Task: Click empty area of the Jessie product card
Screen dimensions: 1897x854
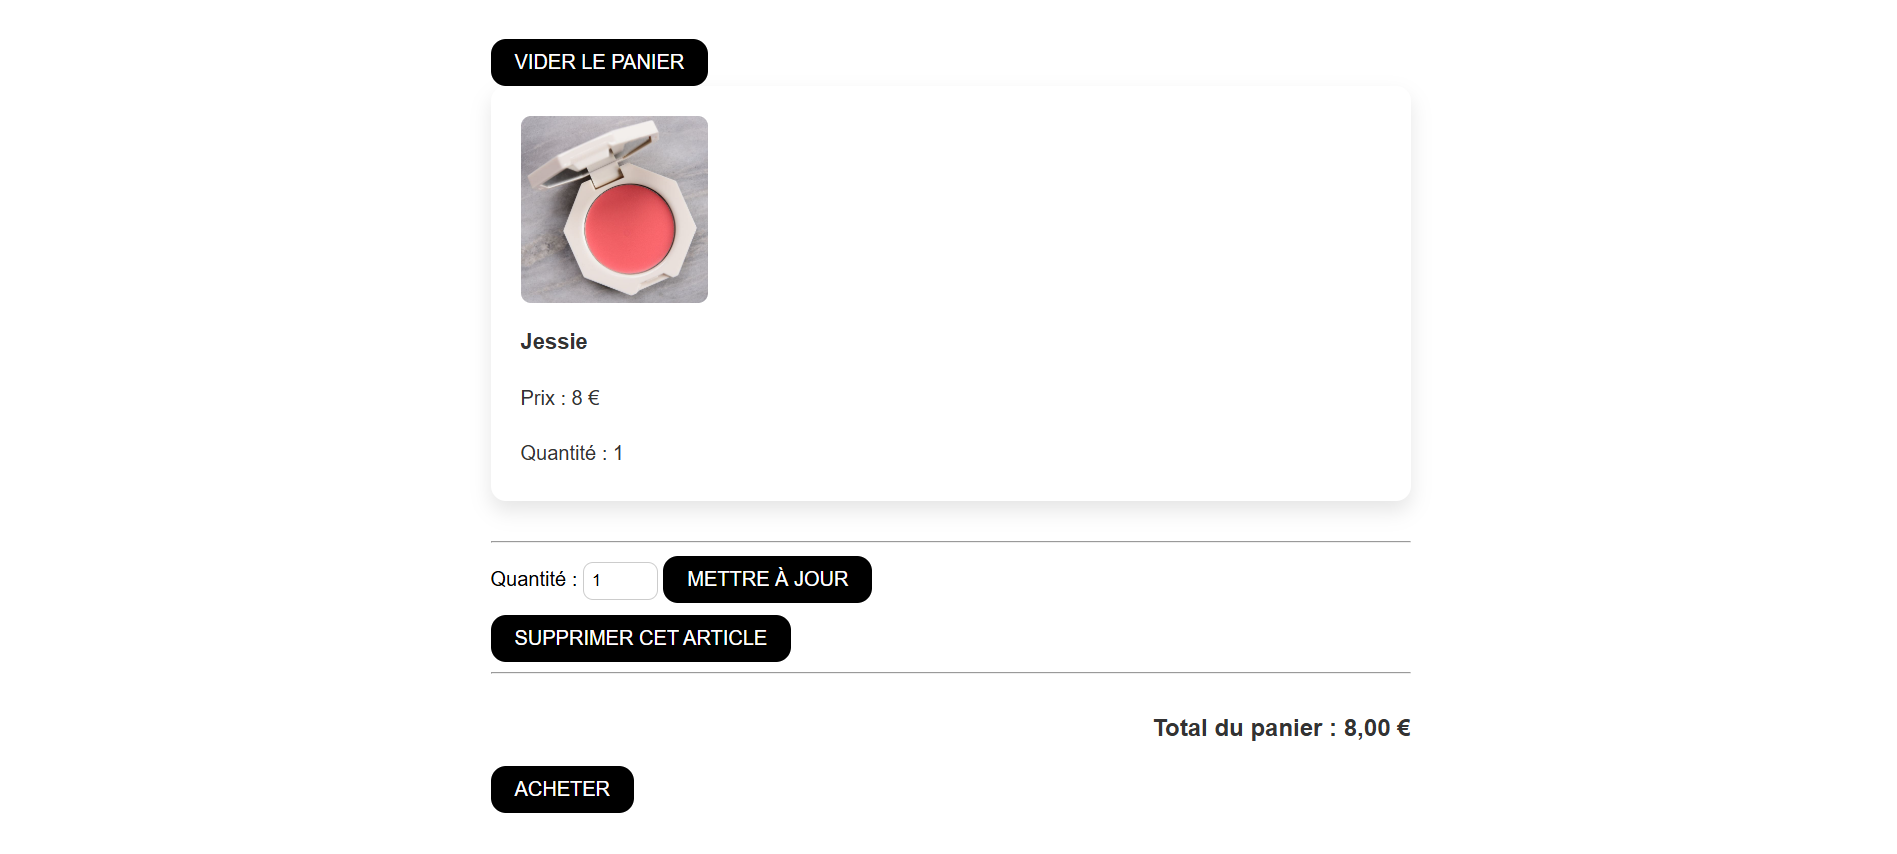Action: 1050,300
